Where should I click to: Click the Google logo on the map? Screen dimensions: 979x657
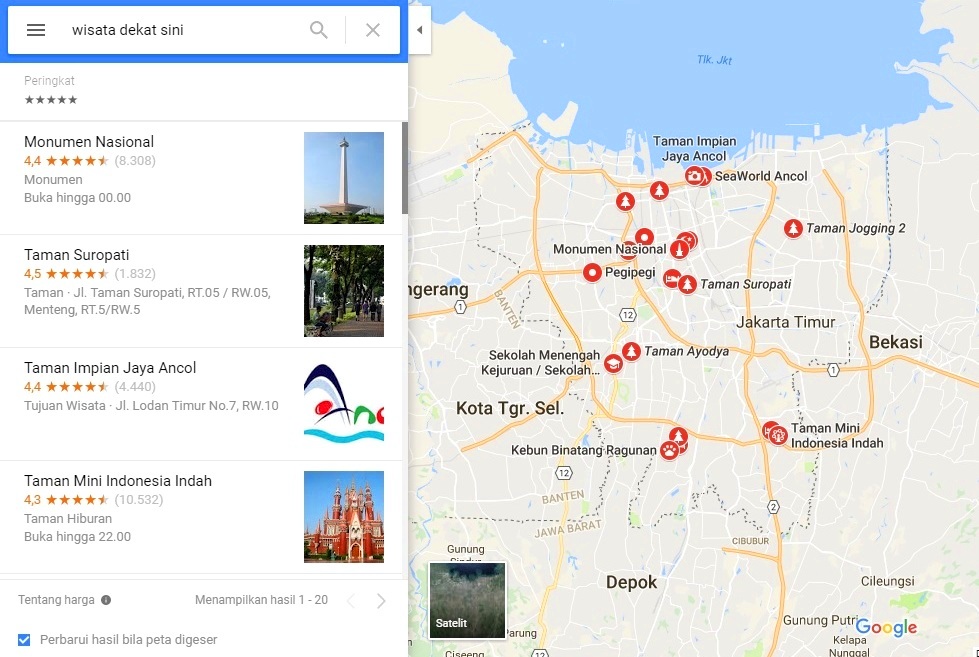pos(886,627)
